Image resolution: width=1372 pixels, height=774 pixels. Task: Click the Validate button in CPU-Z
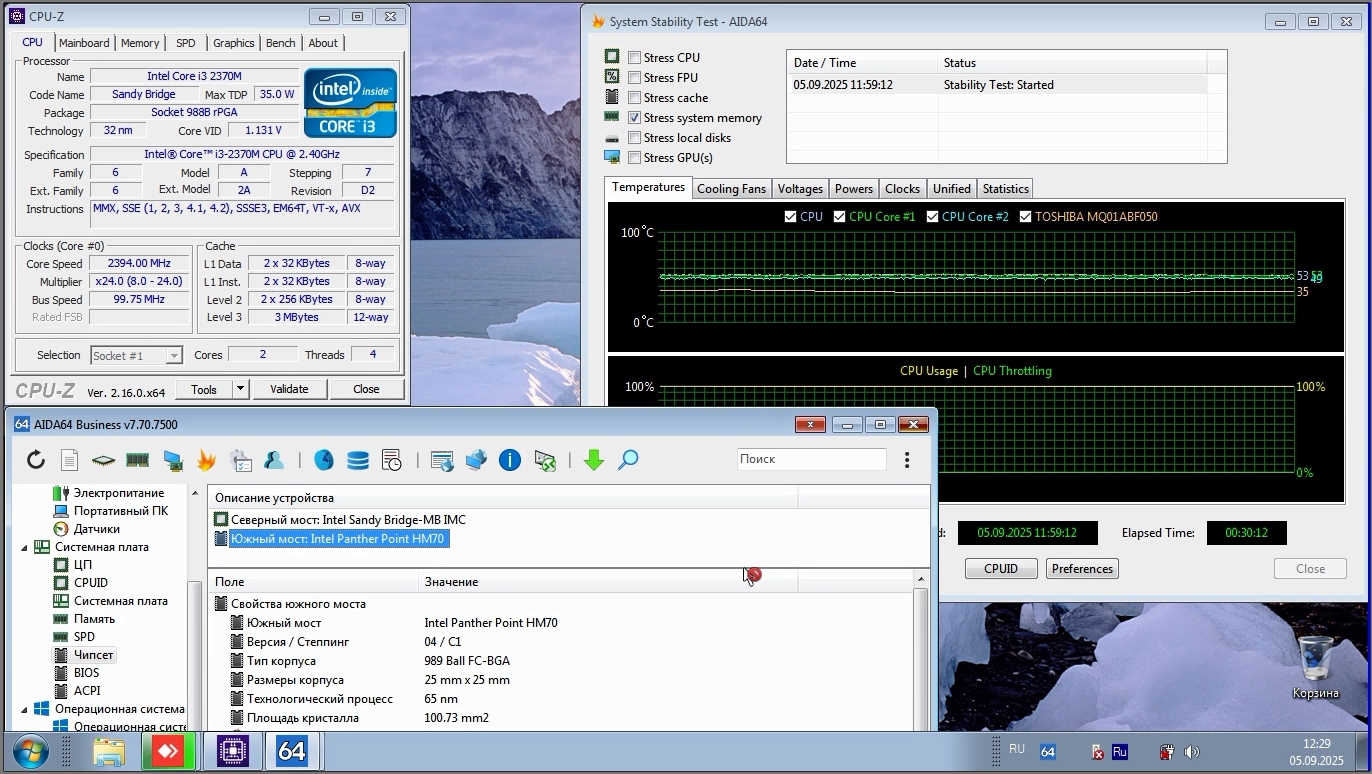[289, 389]
